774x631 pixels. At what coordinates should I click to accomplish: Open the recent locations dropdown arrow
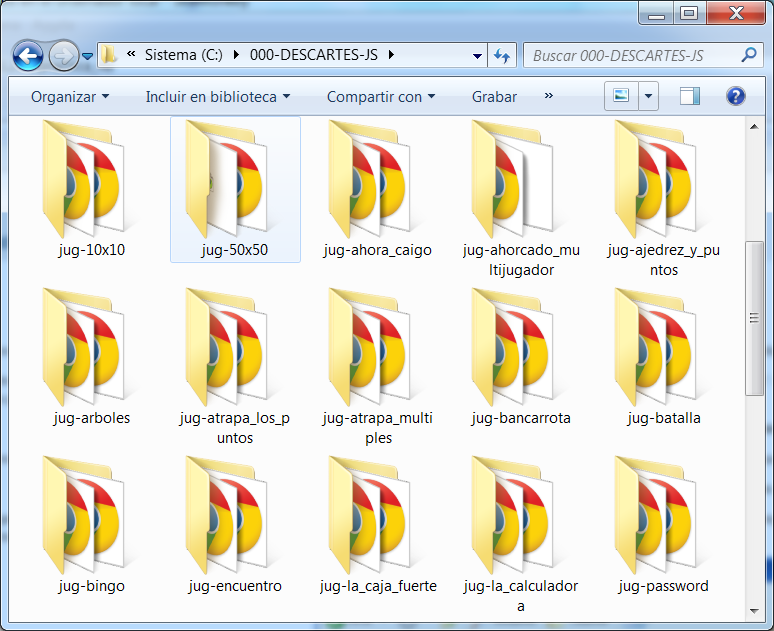pos(88,56)
